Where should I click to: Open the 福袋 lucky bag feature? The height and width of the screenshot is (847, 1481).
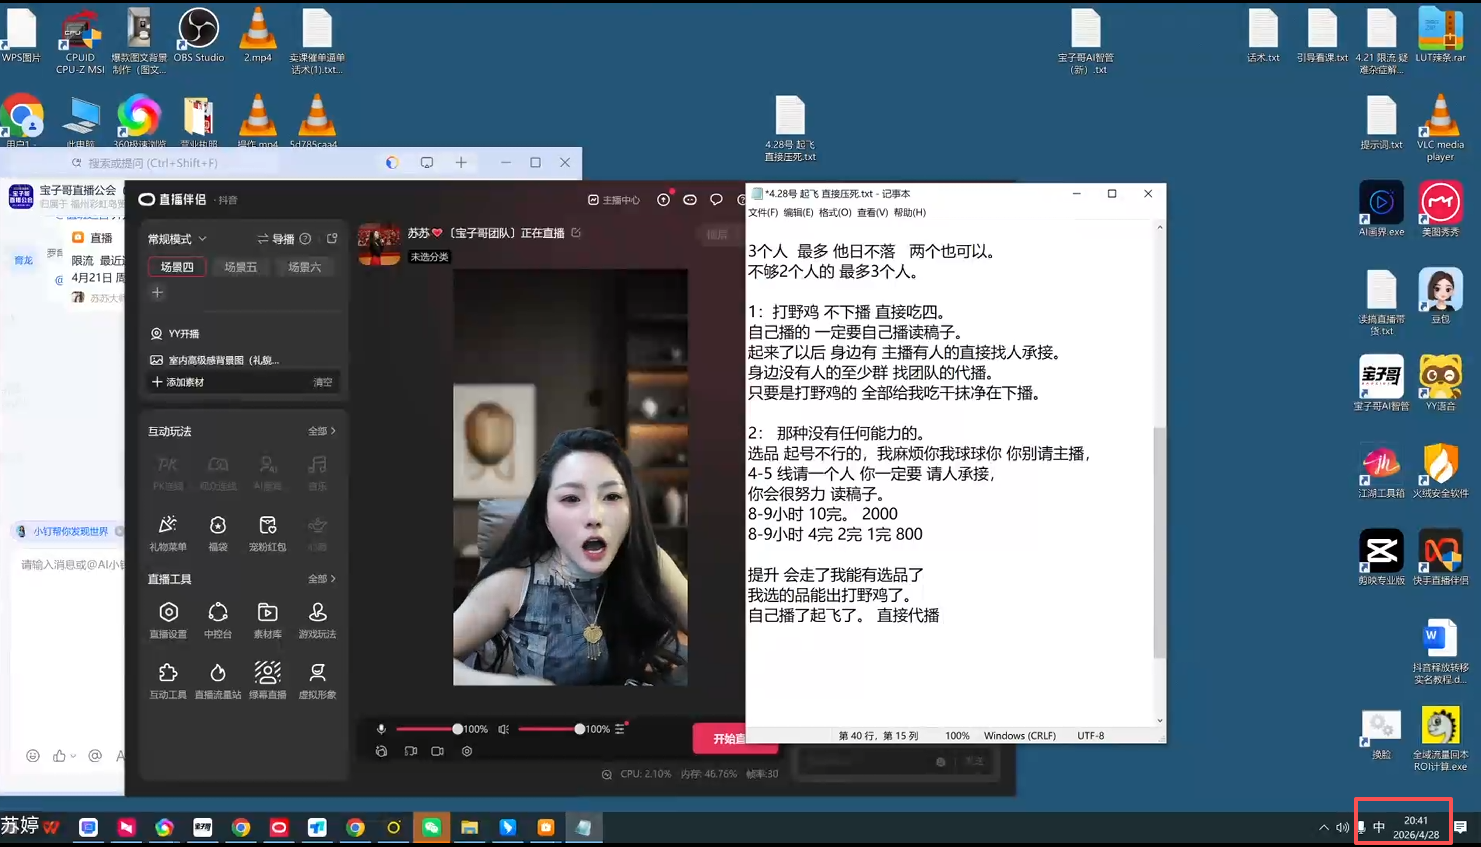pyautogui.click(x=218, y=532)
